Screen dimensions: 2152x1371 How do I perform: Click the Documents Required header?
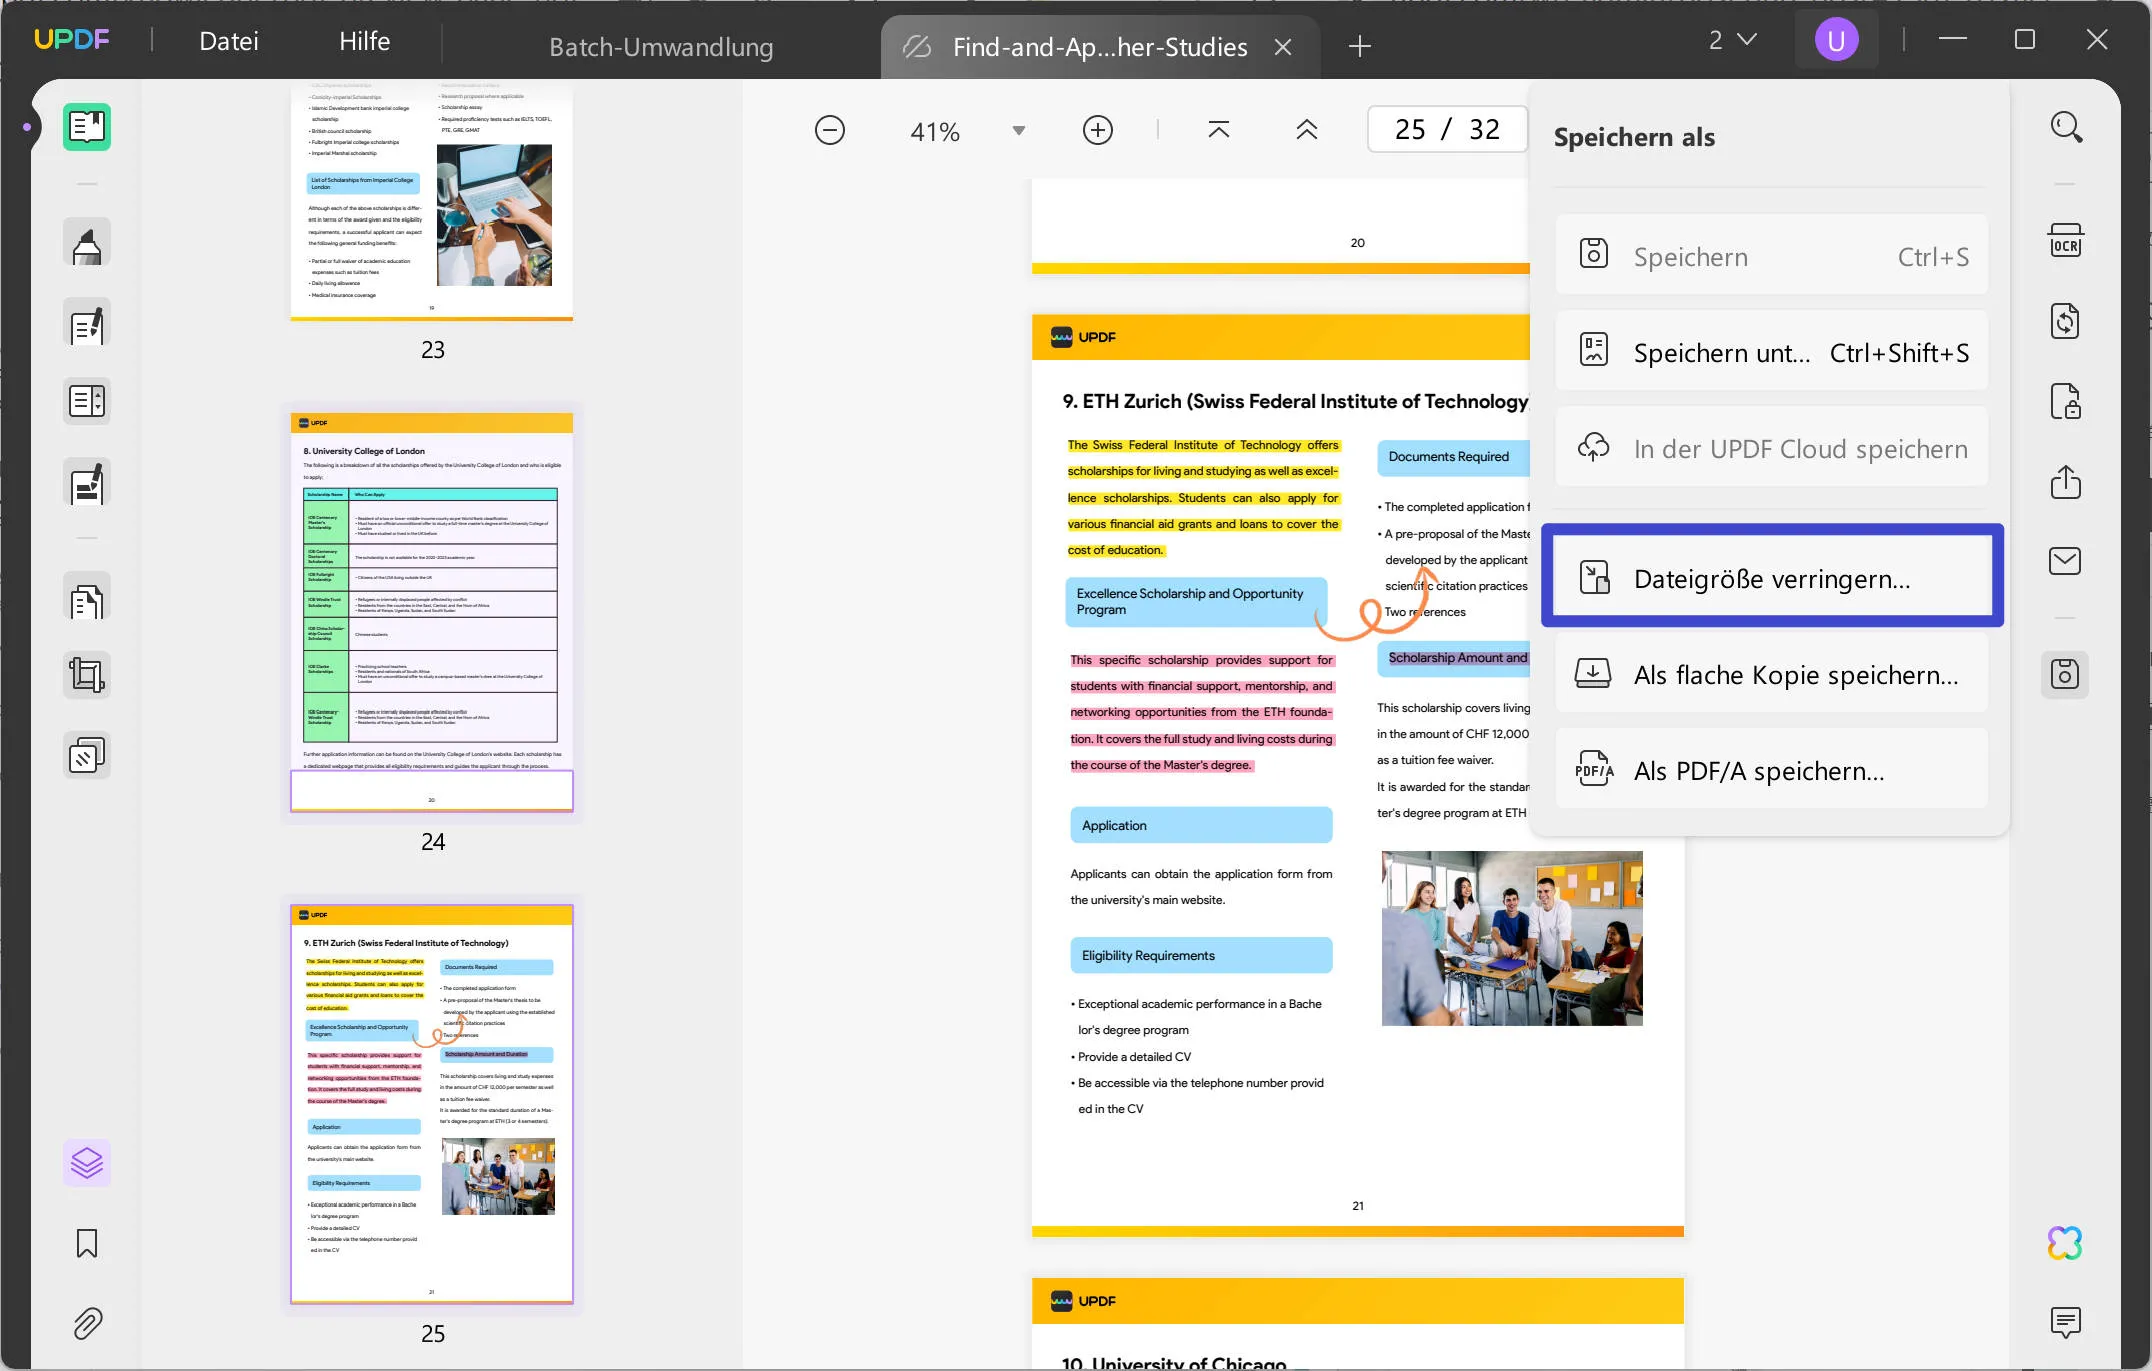pos(1453,457)
